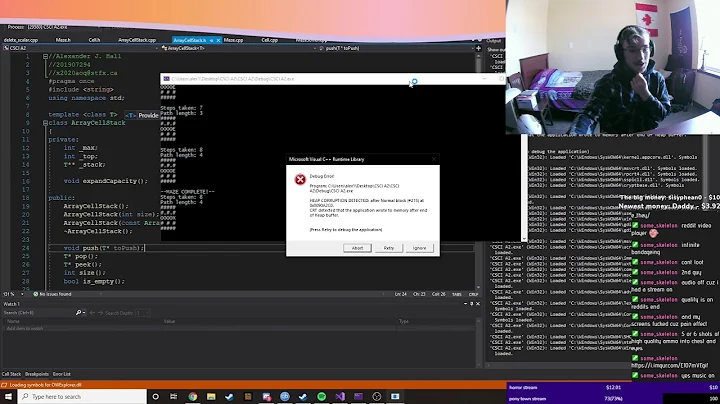Viewport: 720px width, 404px height.
Task: Open Visual Studio from the taskbar
Action: pos(340,397)
